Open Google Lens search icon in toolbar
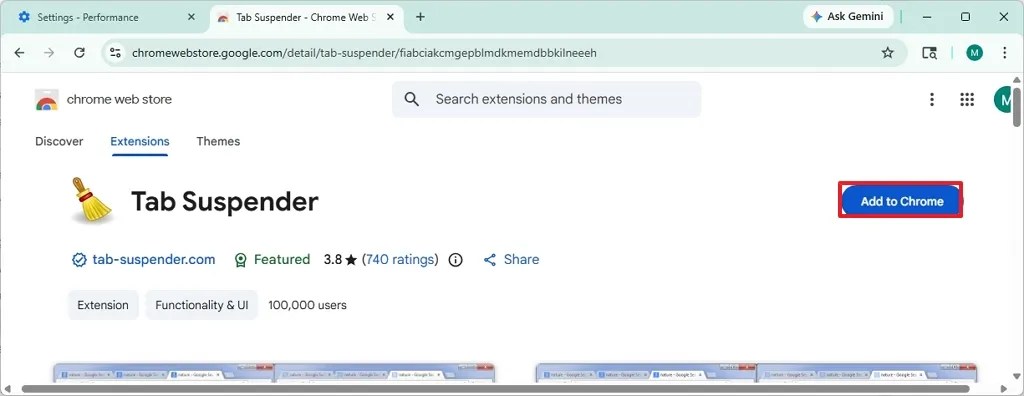This screenshot has height=396, width=1024. (929, 53)
